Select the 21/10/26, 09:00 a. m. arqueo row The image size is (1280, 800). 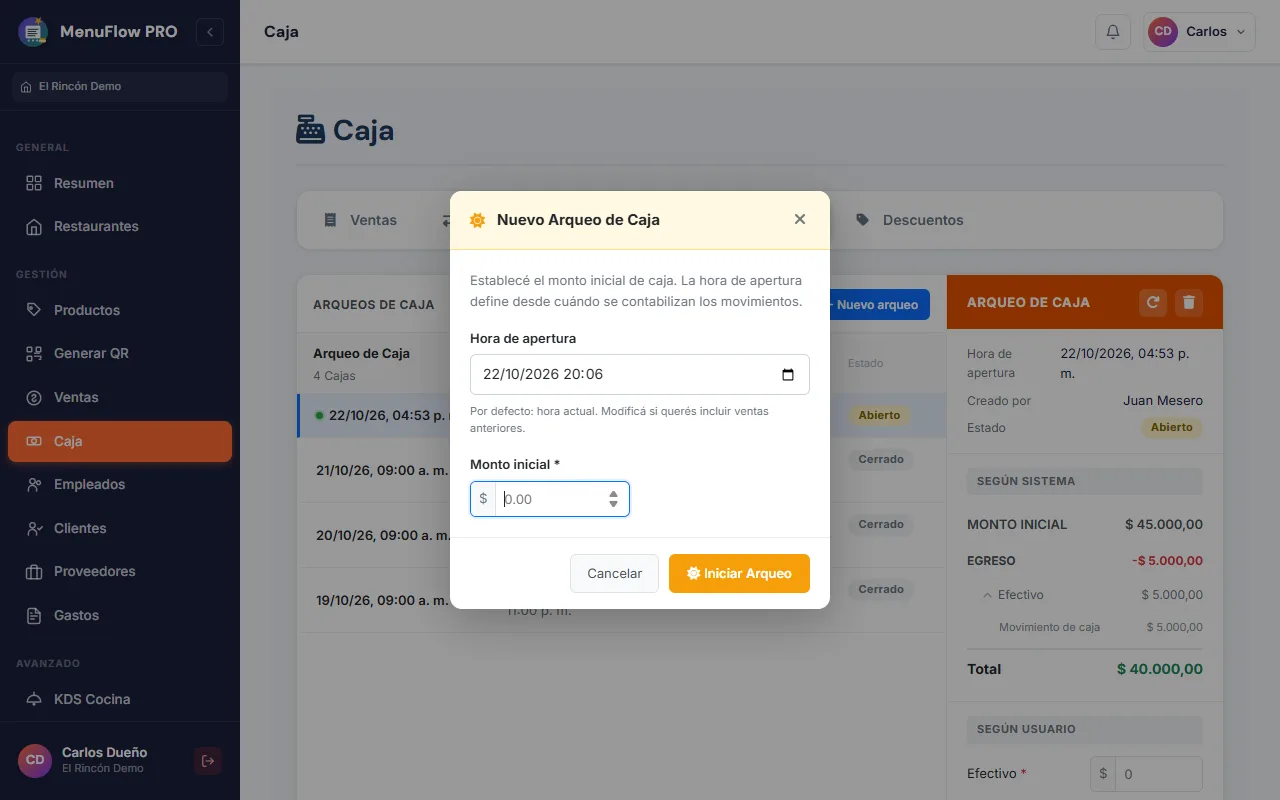(622, 470)
